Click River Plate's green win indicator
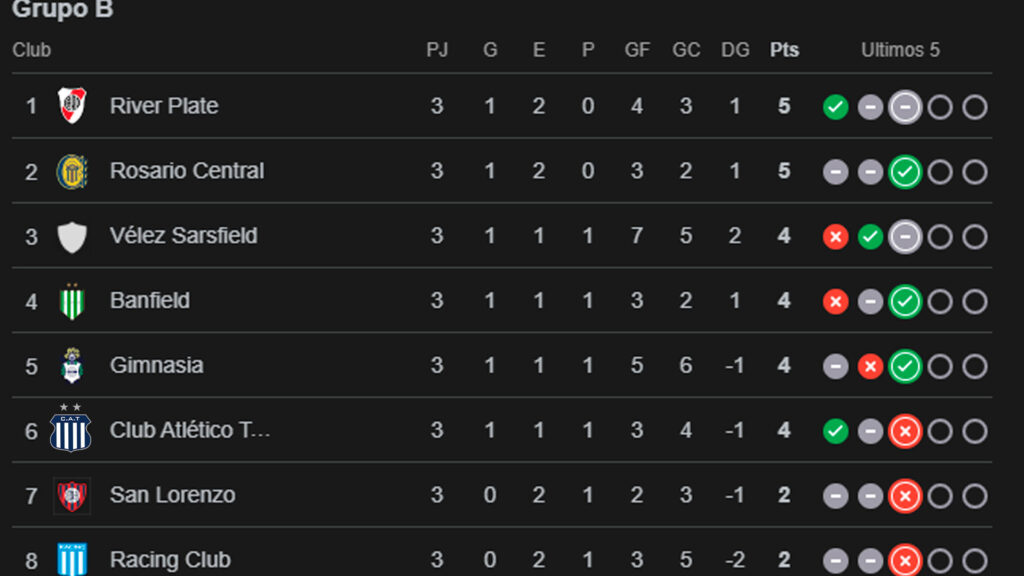This screenshot has height=576, width=1024. (835, 107)
